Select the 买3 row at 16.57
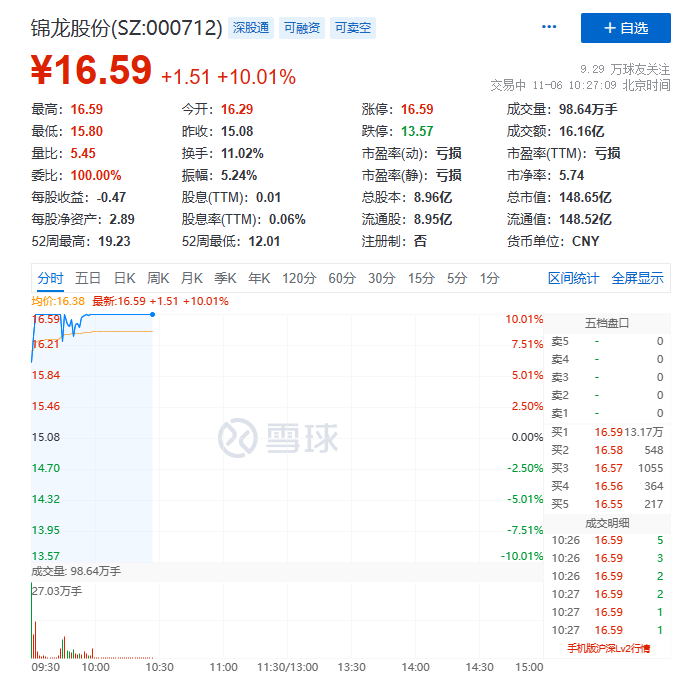The image size is (673, 678). (607, 468)
